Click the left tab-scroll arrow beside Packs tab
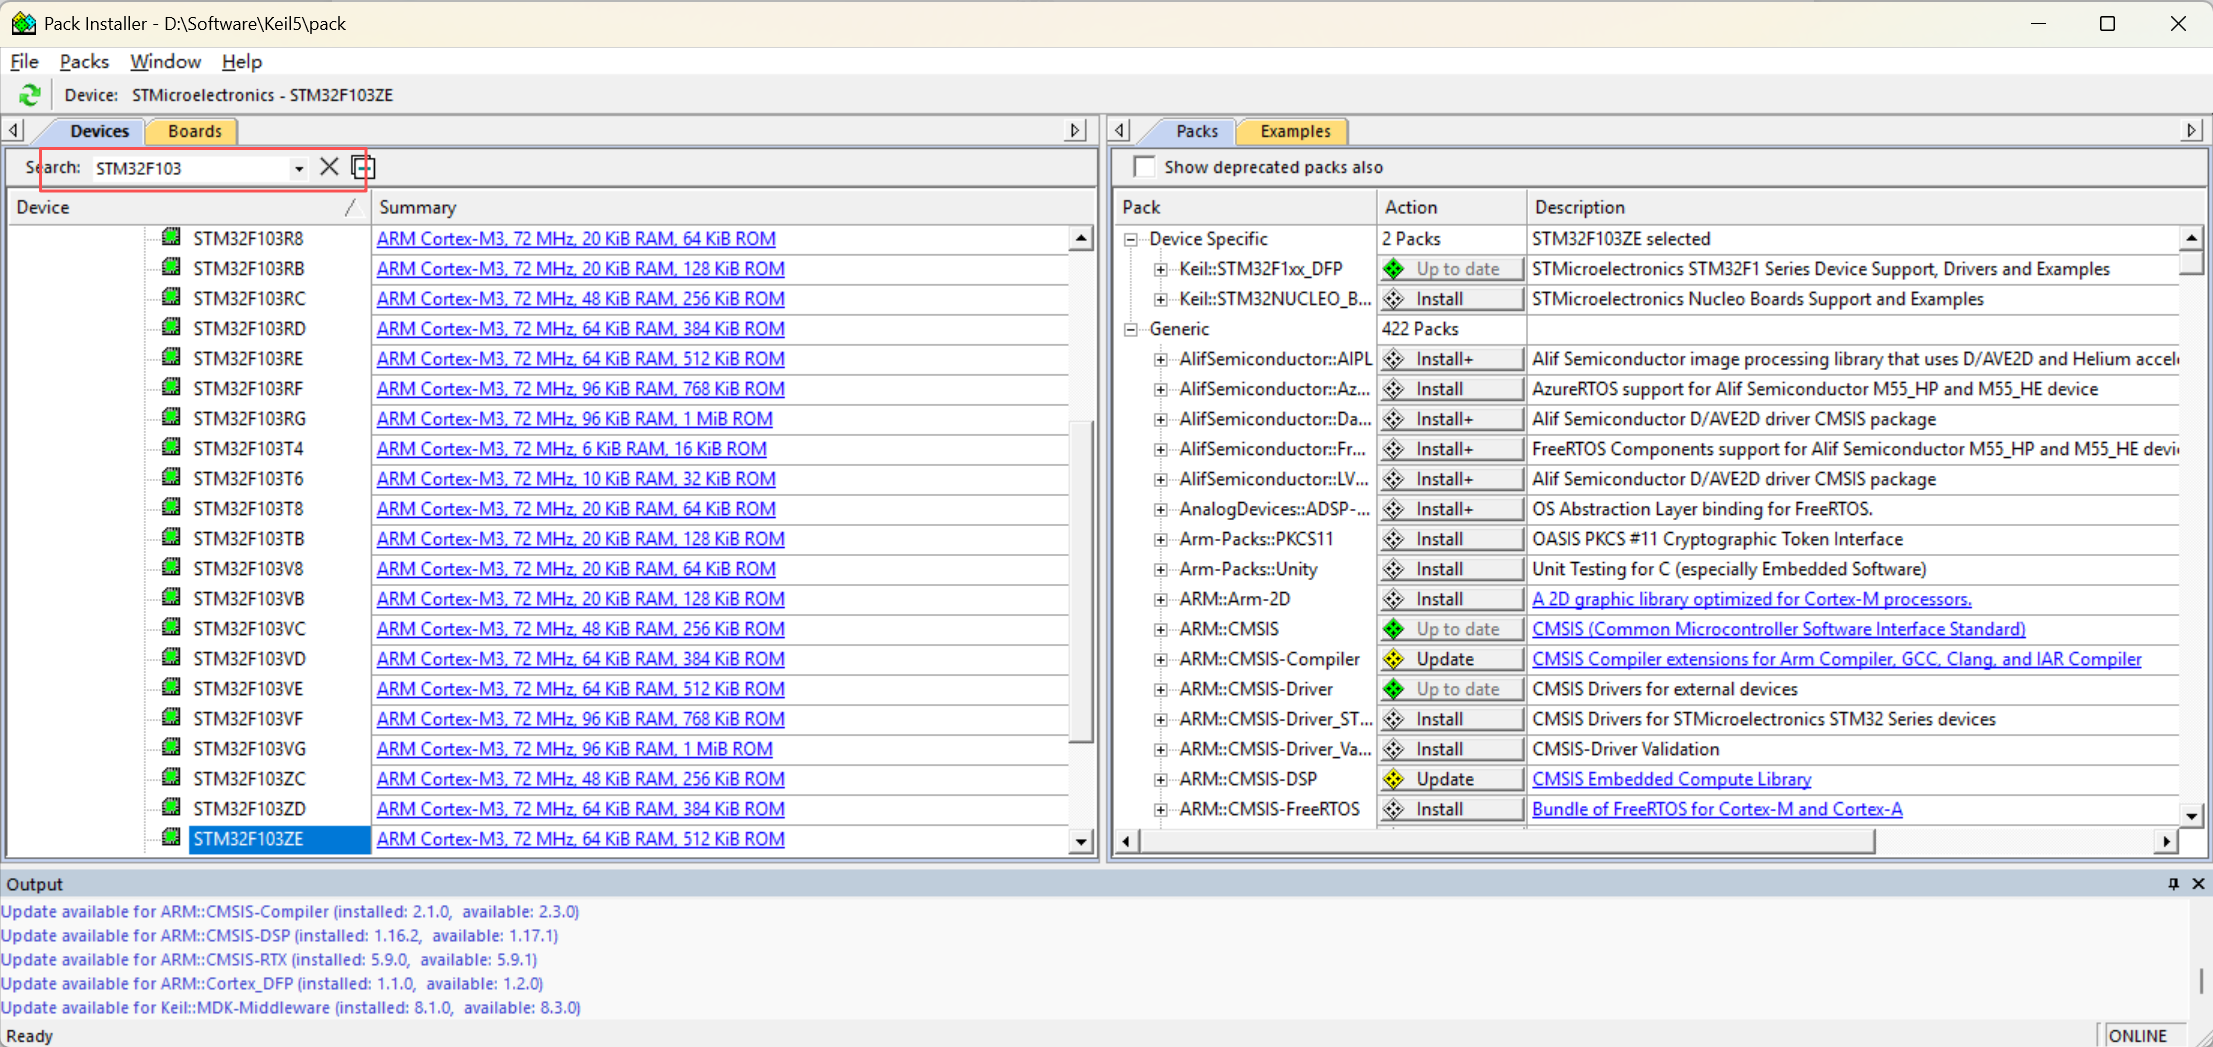Image resolution: width=2213 pixels, height=1047 pixels. 1120,130
